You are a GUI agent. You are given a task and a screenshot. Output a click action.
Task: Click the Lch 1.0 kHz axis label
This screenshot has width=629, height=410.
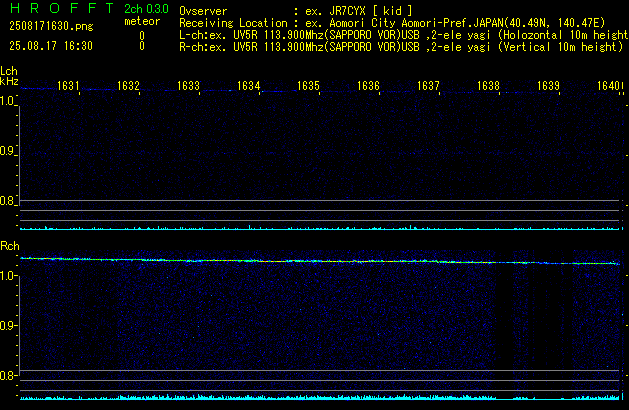[7, 101]
